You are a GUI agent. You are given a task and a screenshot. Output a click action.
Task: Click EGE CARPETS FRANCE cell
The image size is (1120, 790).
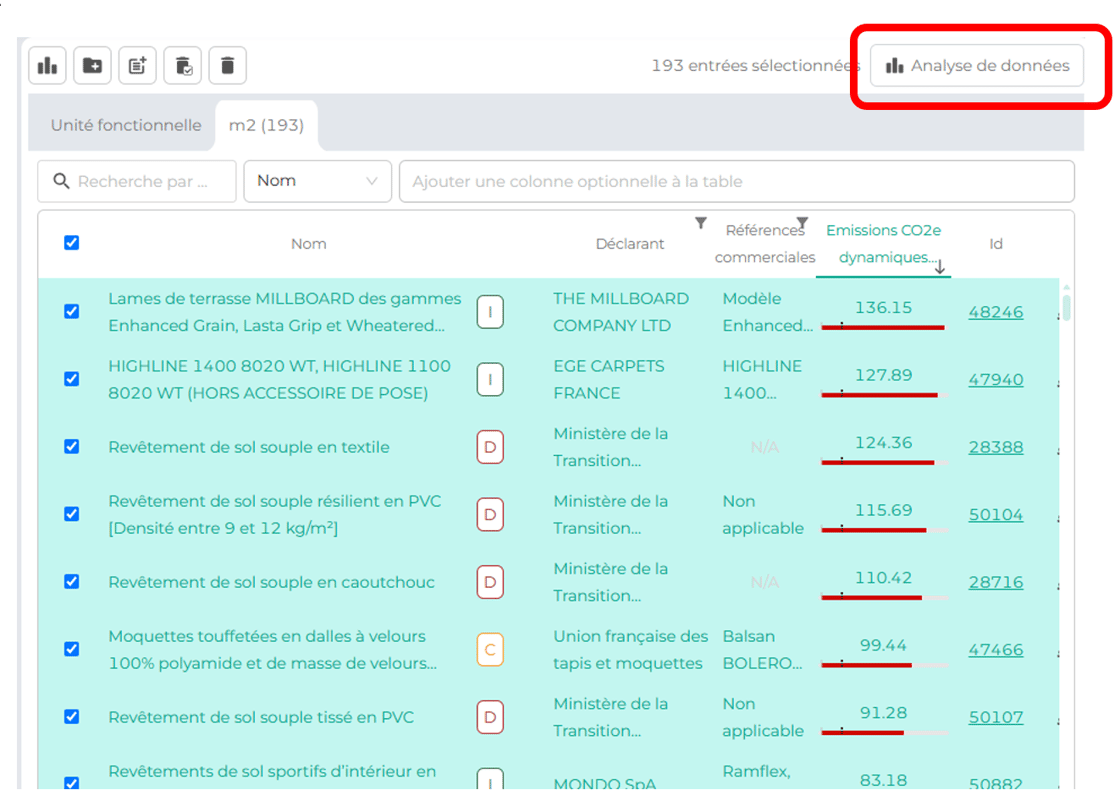pos(609,379)
